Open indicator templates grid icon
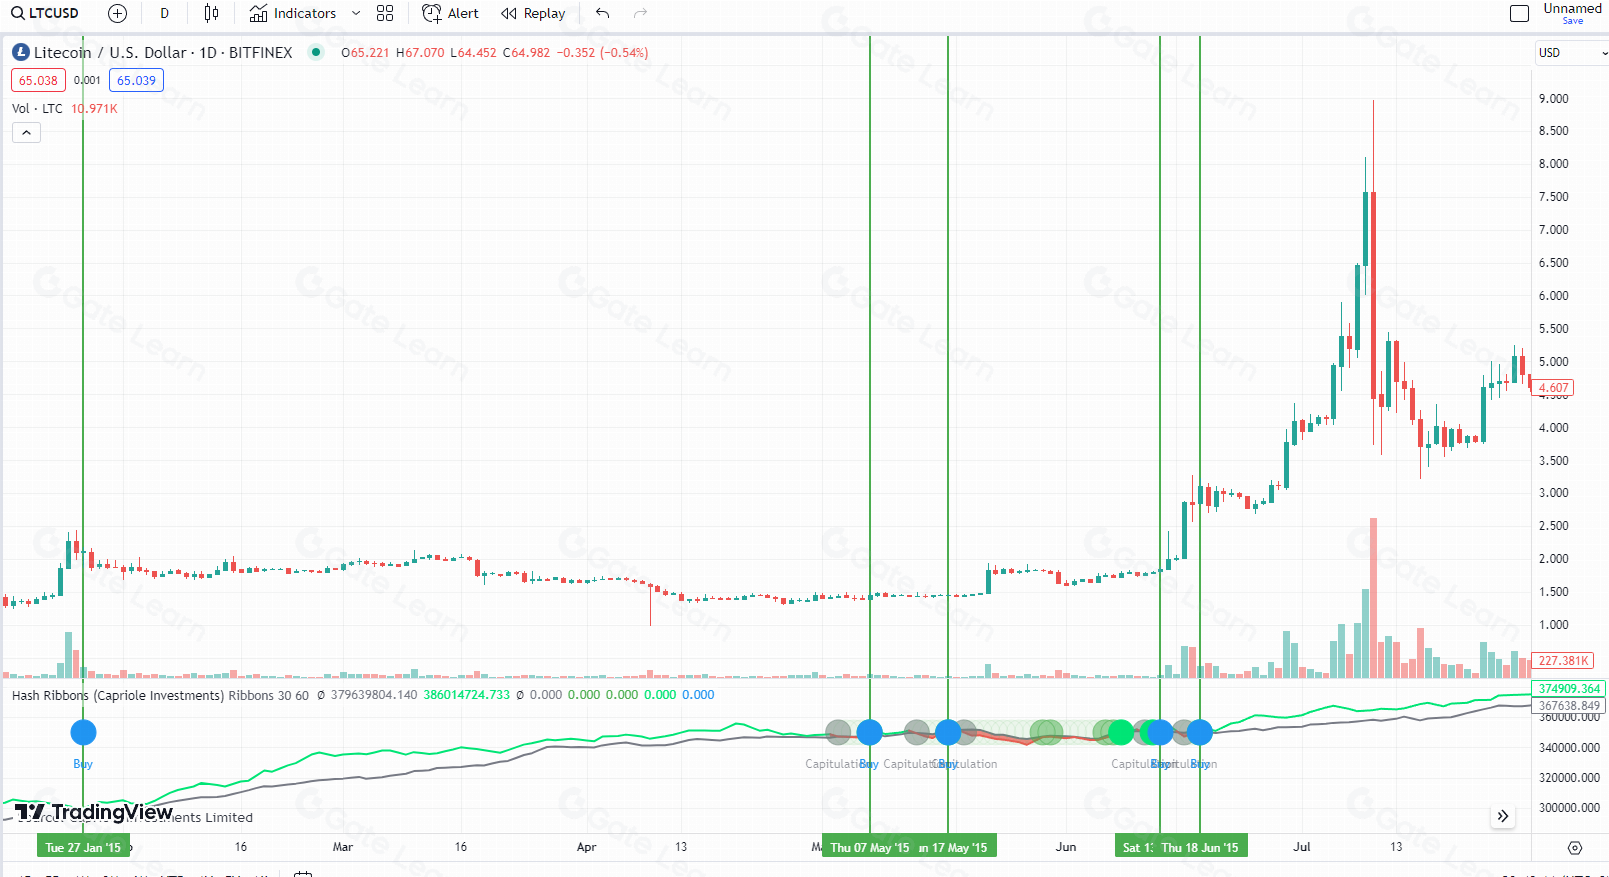Viewport: 1609px width, 877px height. click(385, 13)
